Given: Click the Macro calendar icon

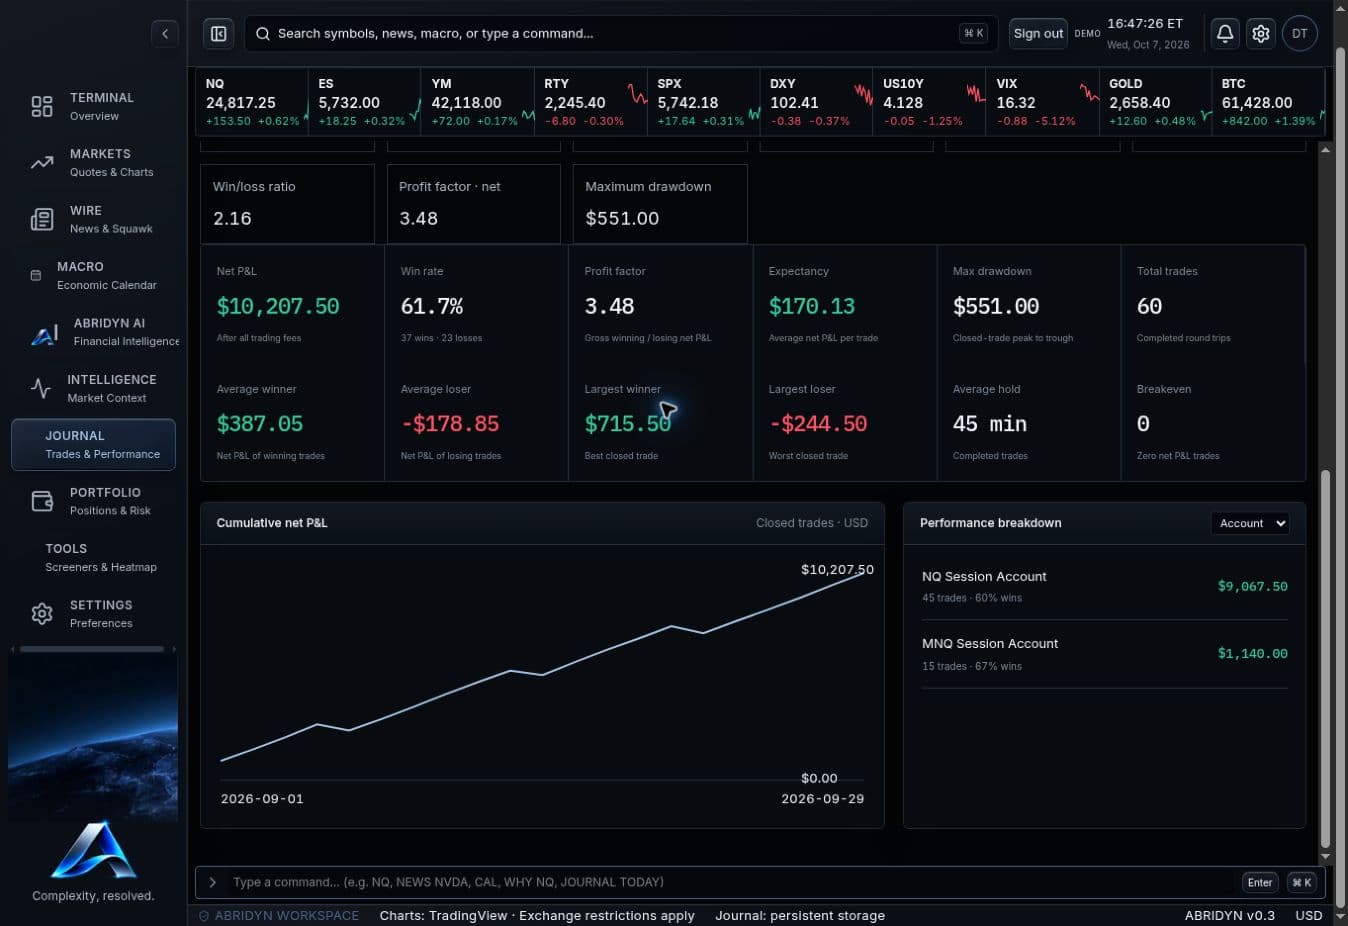Looking at the screenshot, I should coord(36,275).
